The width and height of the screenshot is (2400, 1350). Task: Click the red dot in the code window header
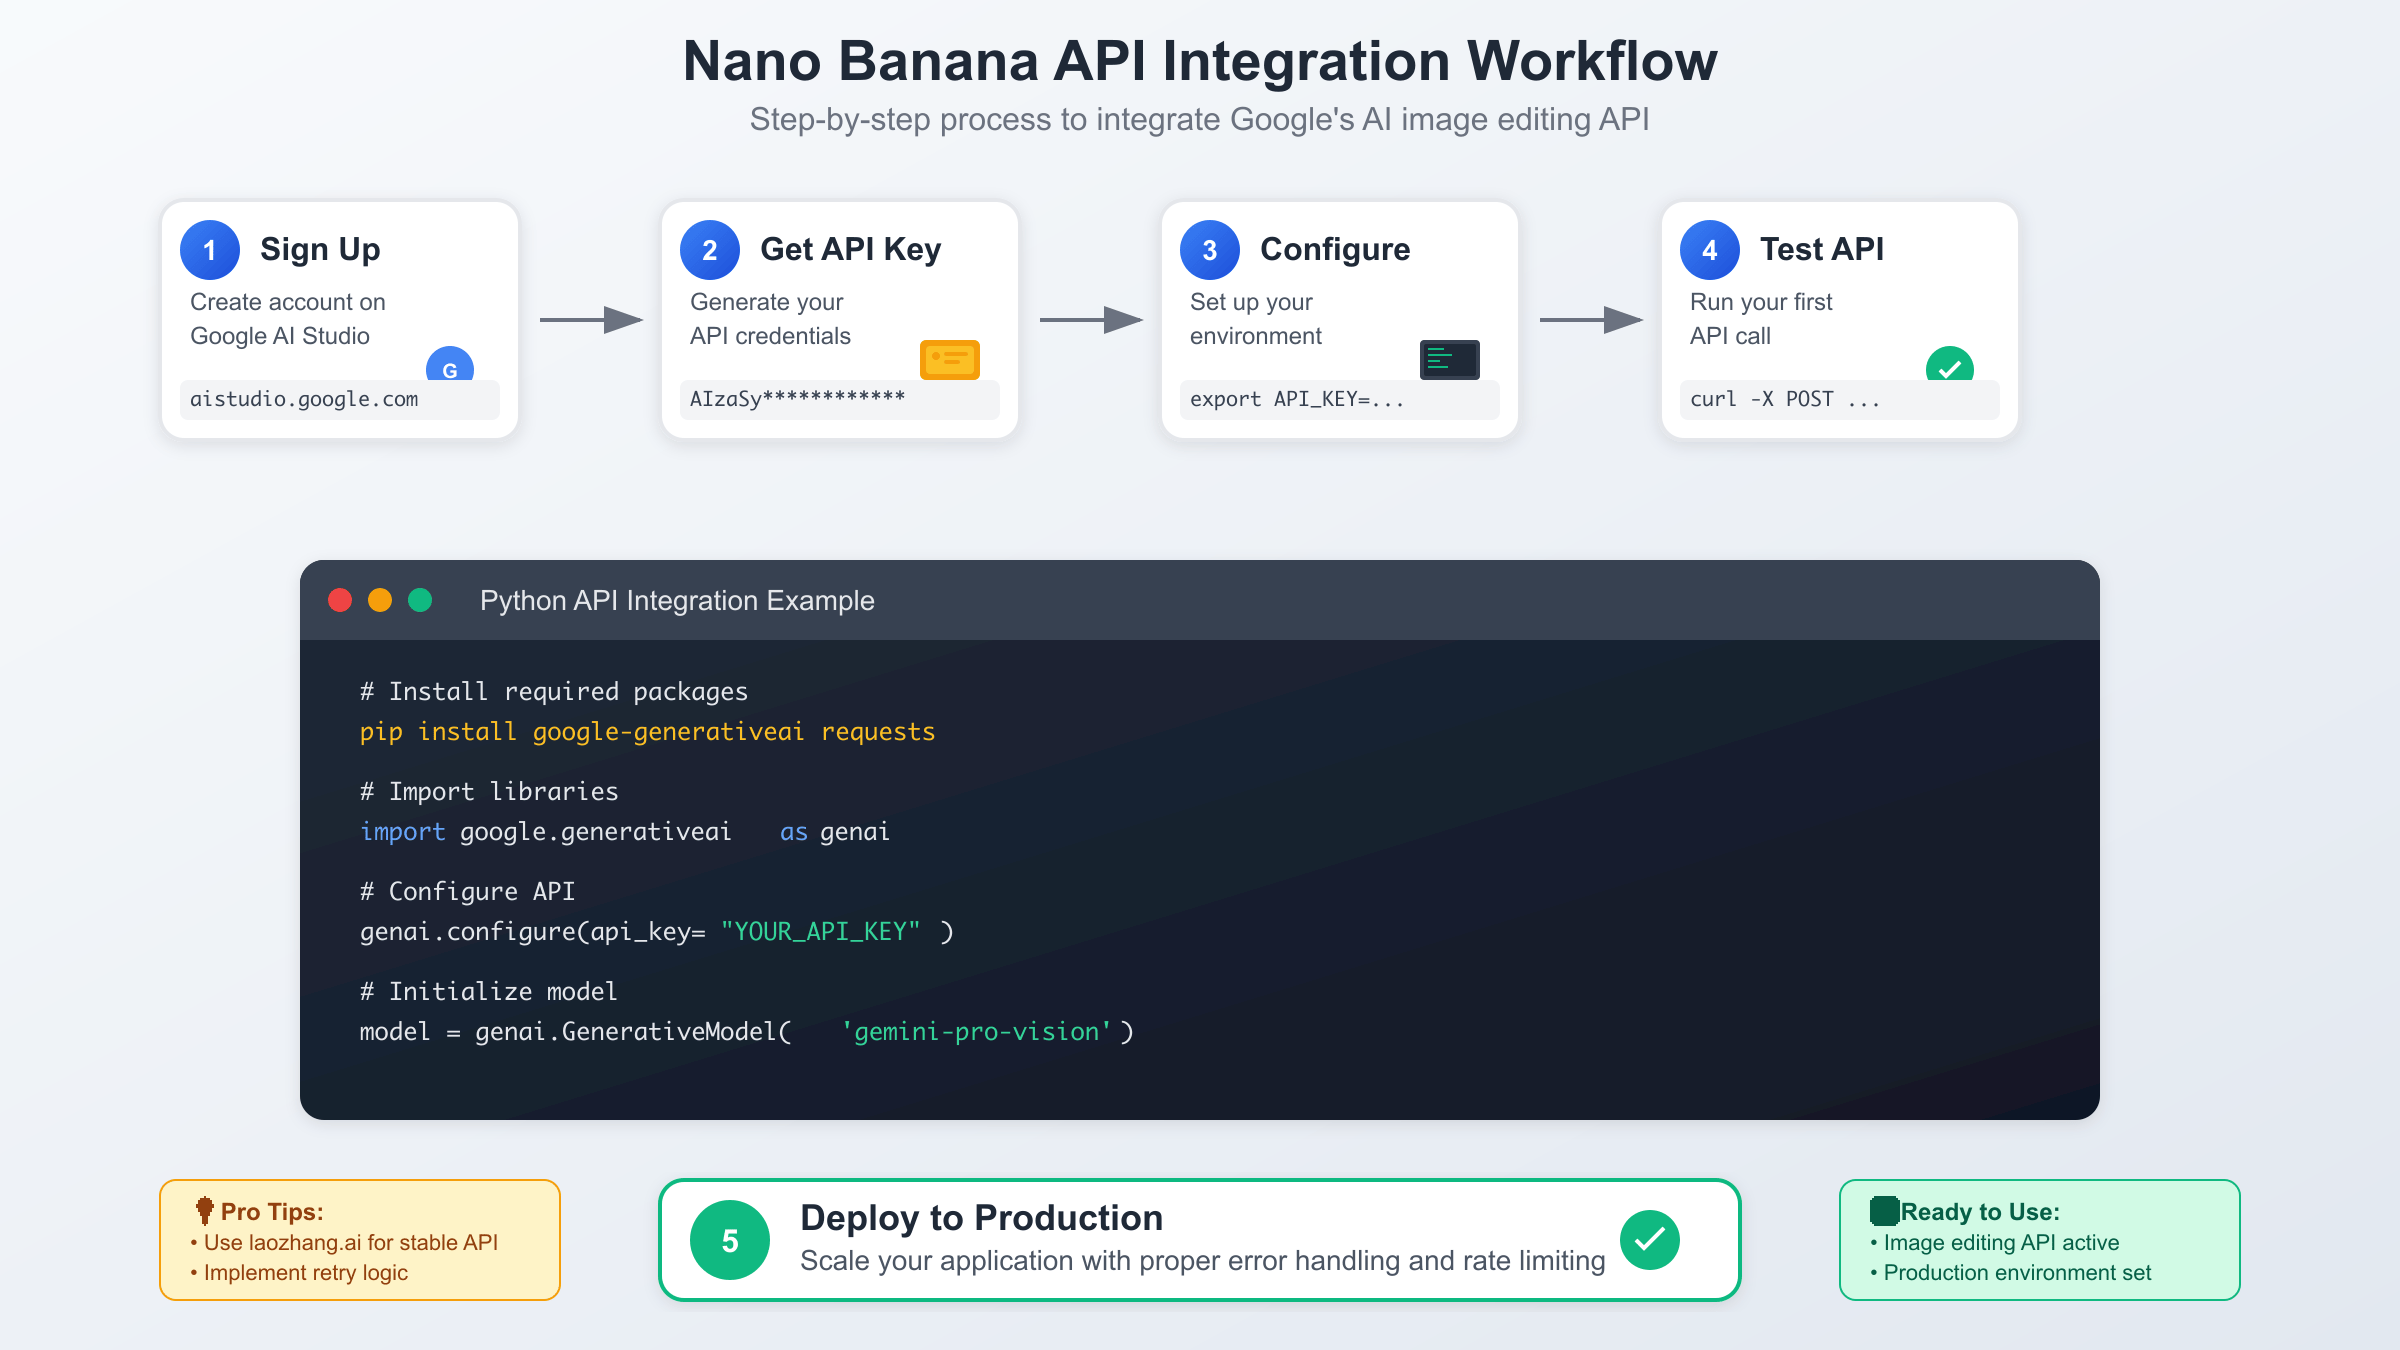tap(340, 600)
